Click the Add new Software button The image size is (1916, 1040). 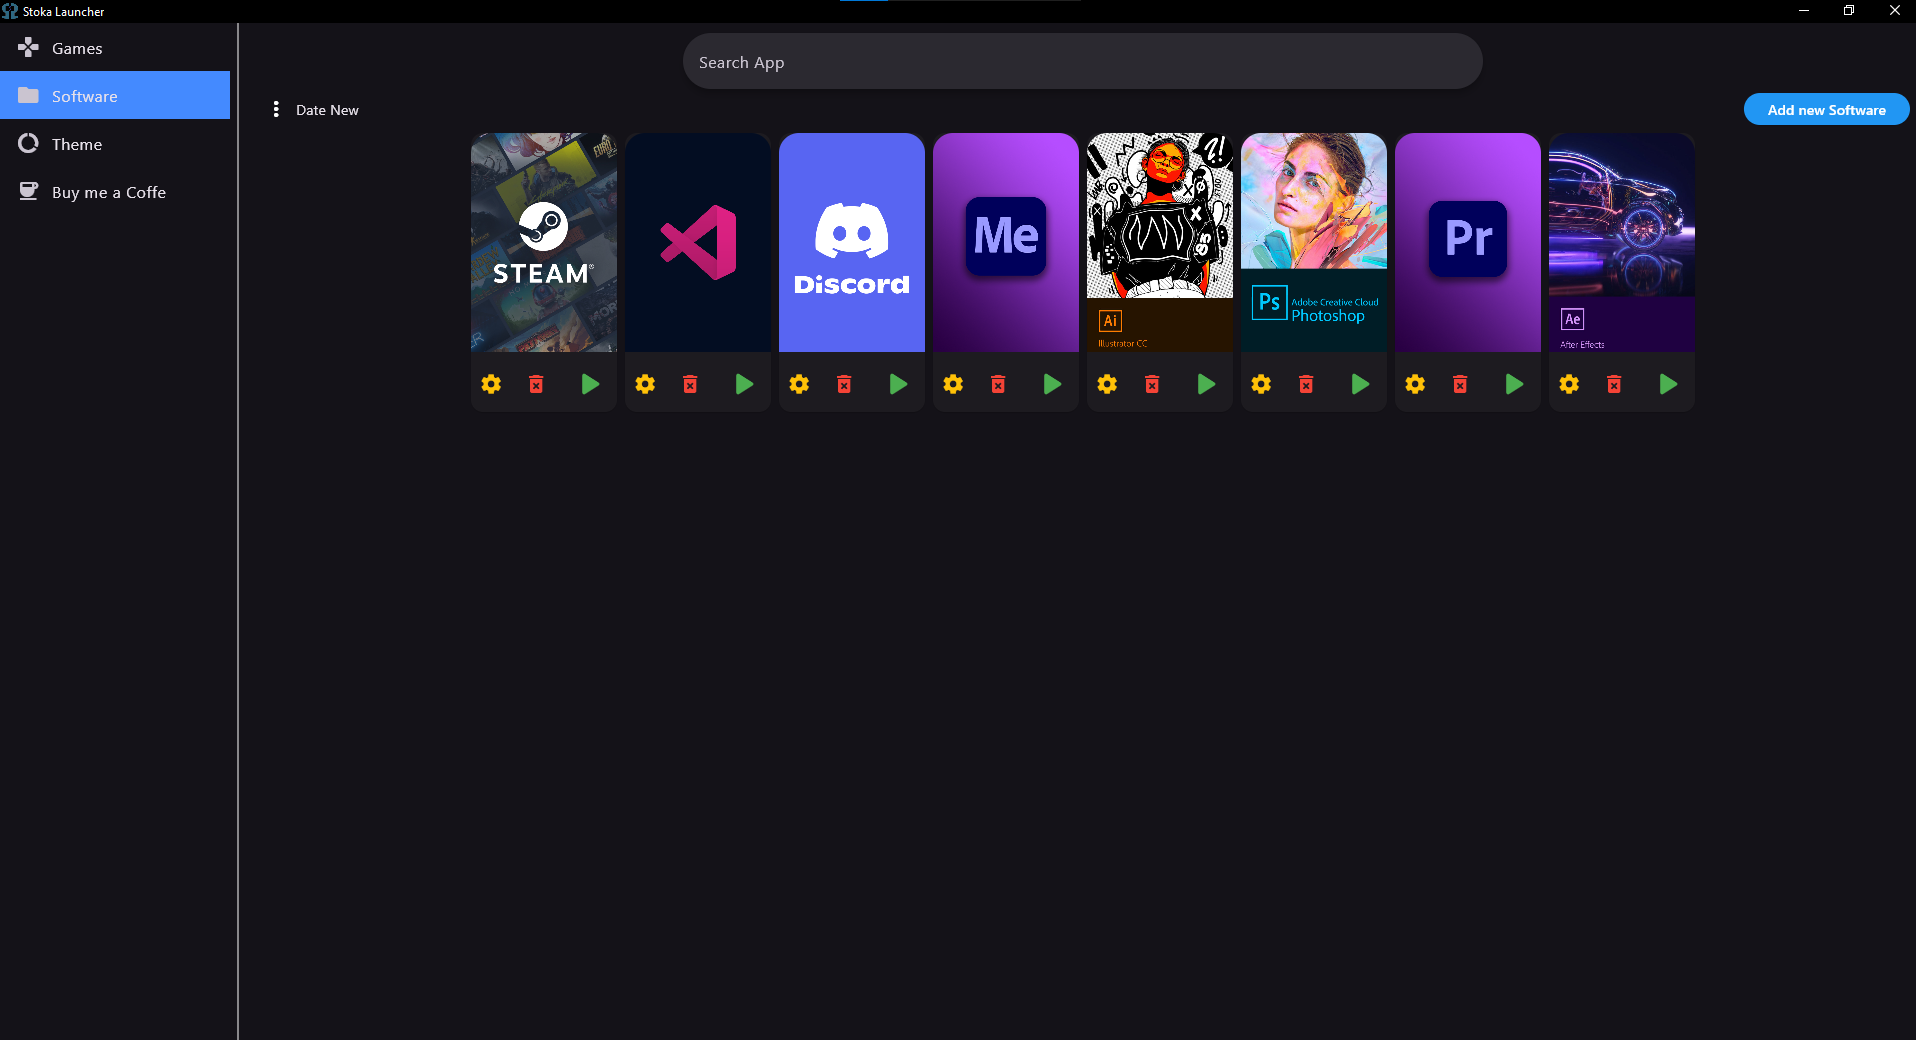pyautogui.click(x=1826, y=109)
